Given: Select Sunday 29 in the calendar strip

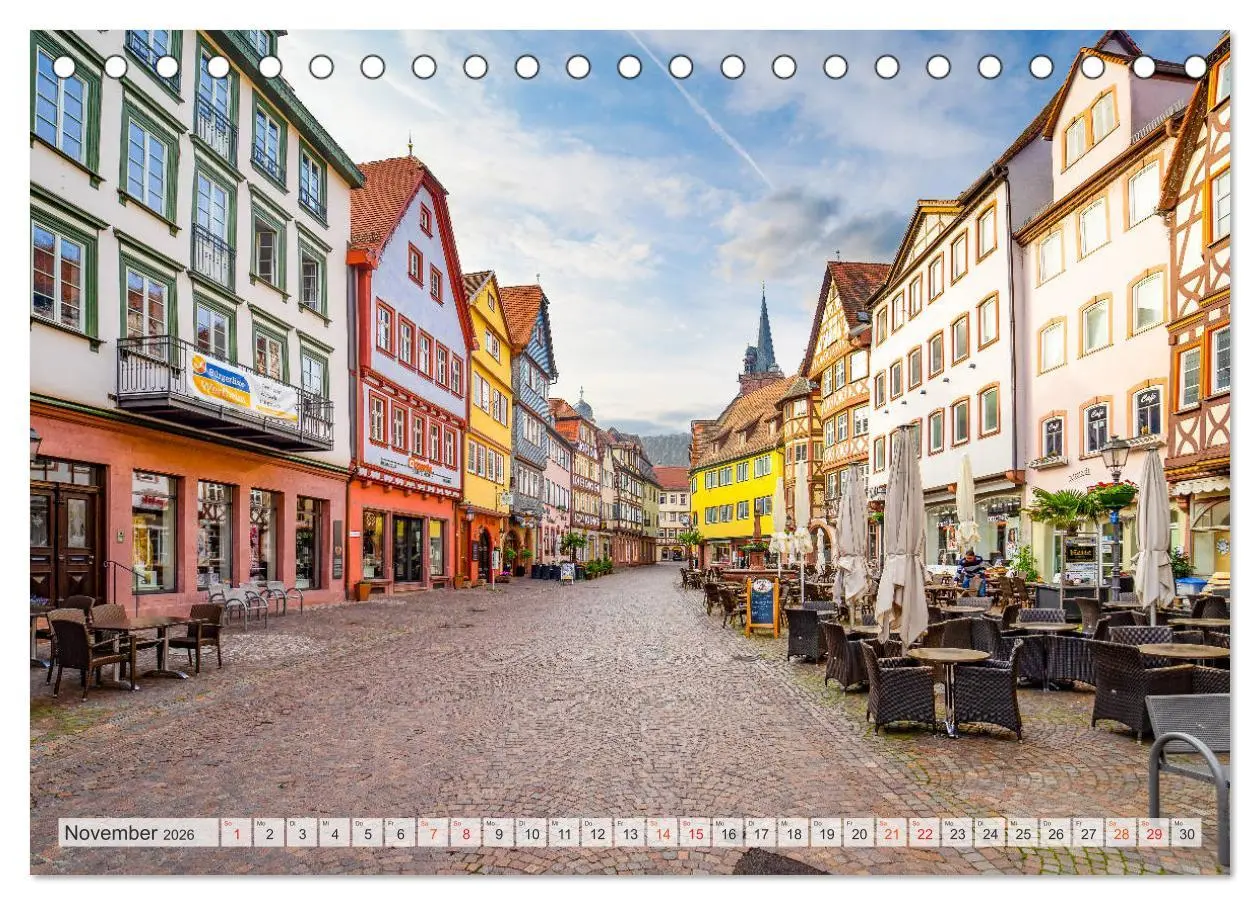Looking at the screenshot, I should [1153, 833].
